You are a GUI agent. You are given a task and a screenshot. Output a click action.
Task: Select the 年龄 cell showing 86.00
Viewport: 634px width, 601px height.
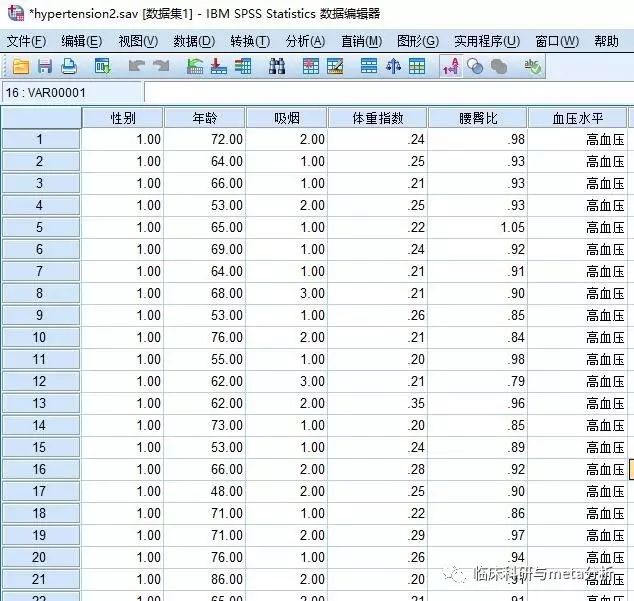coord(205,579)
